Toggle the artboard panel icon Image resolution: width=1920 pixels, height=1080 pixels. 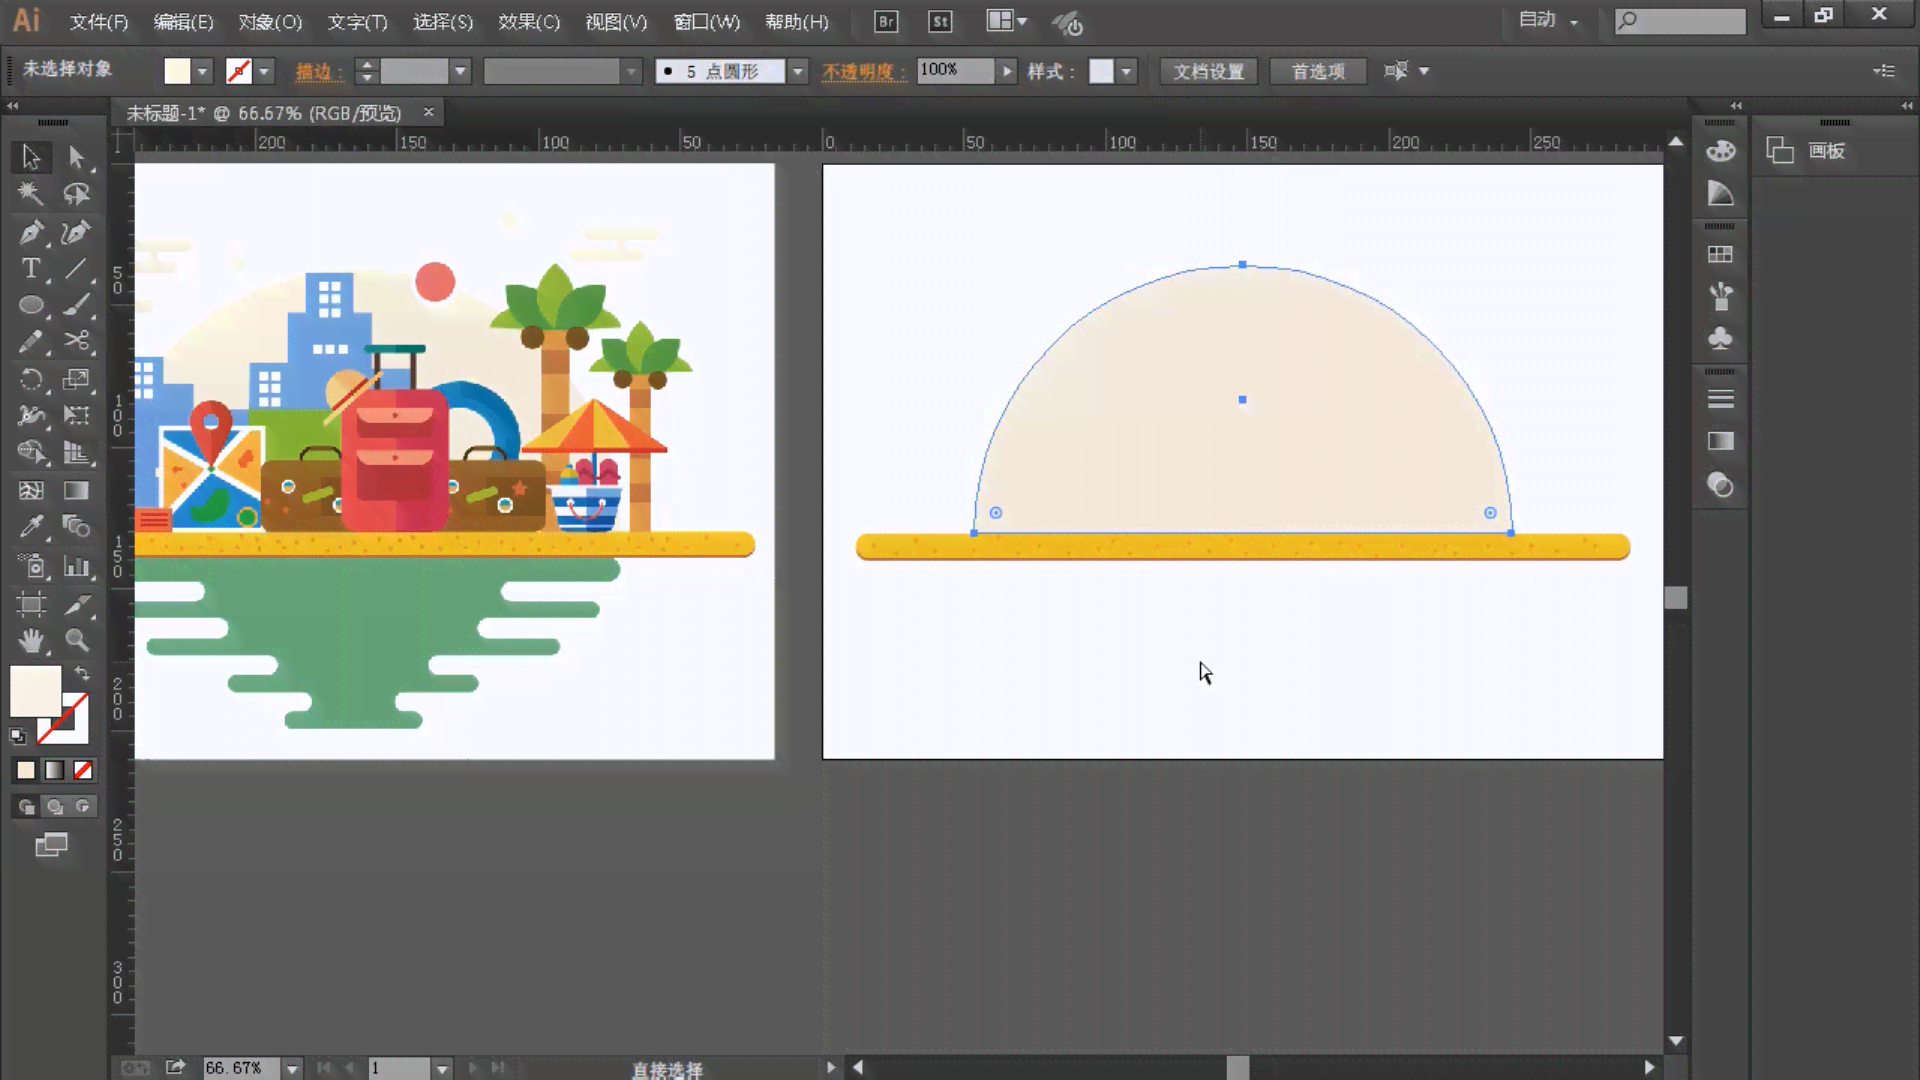(1780, 149)
